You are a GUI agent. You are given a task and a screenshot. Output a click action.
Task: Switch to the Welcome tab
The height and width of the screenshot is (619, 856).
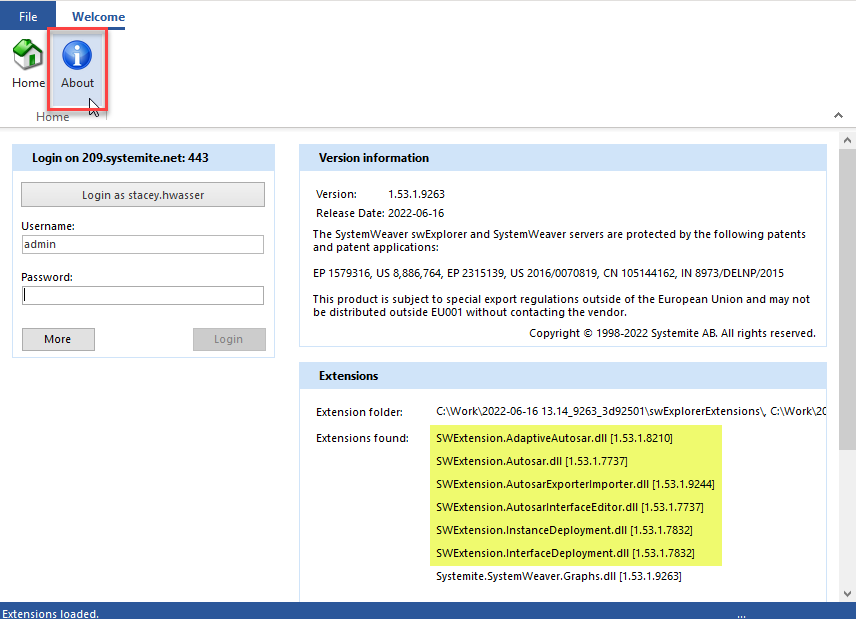[97, 16]
